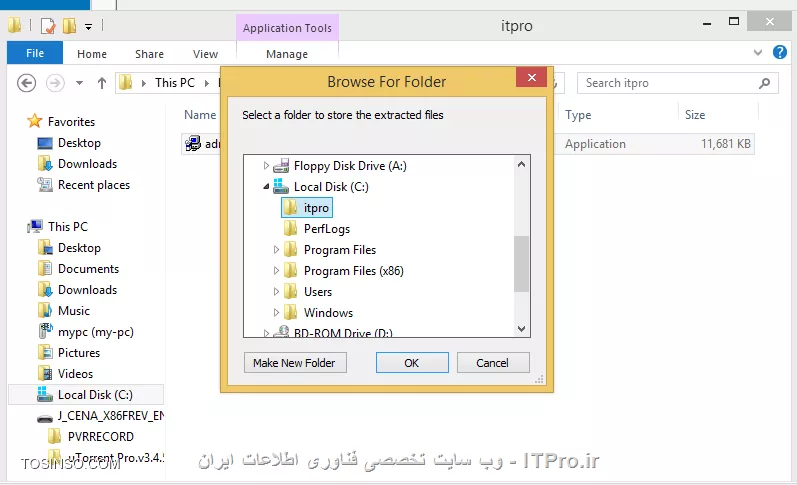This screenshot has width=797, height=485.
Task: Open PVRRECORD folder in navigation pane
Action: pyautogui.click(x=100, y=437)
